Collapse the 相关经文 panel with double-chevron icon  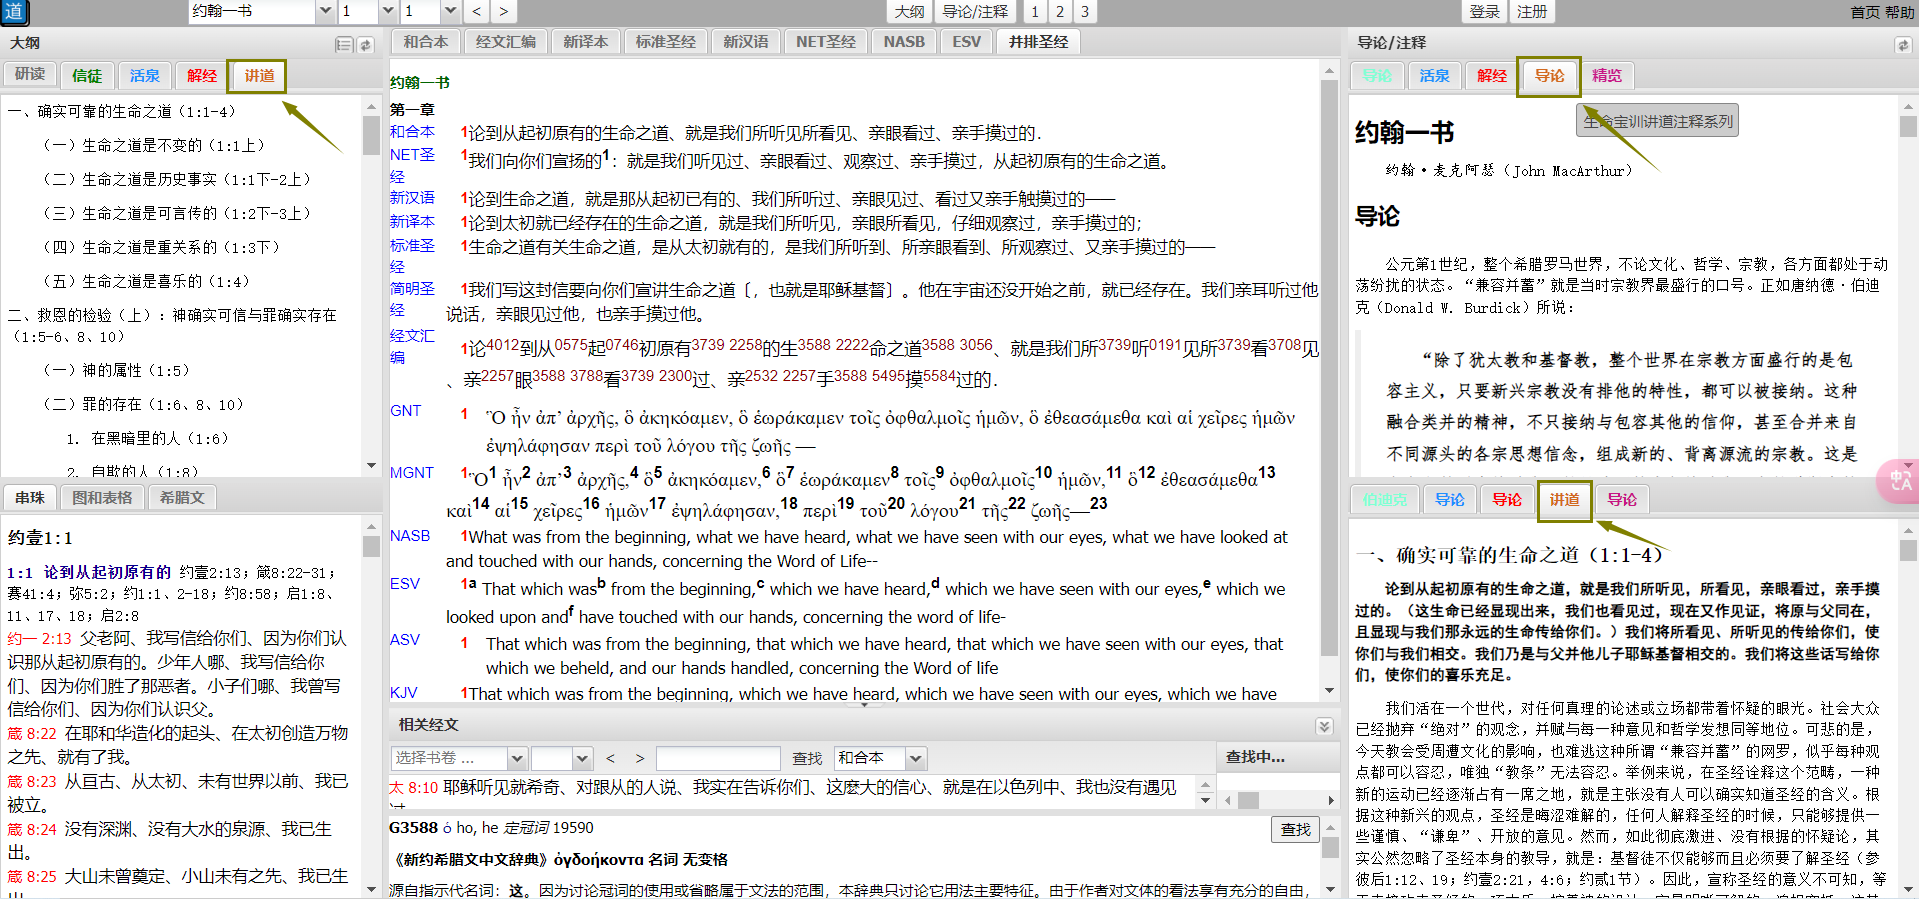click(1324, 726)
